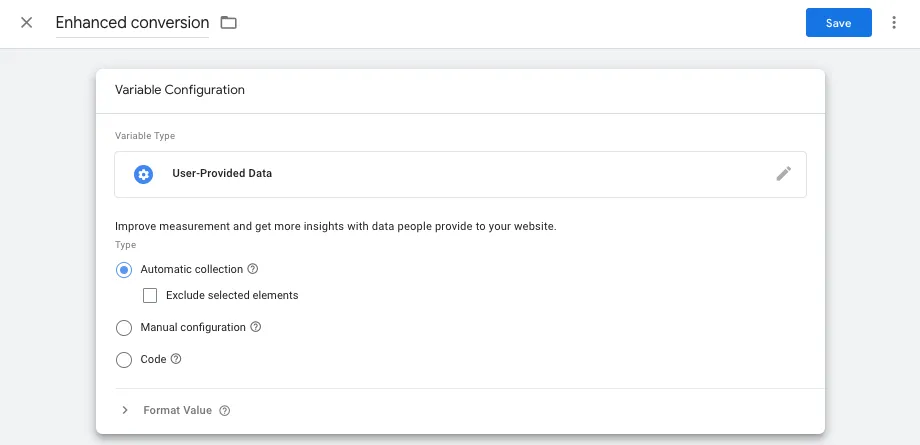Open the folder icon beside variable name
The image size is (920, 445).
click(228, 23)
